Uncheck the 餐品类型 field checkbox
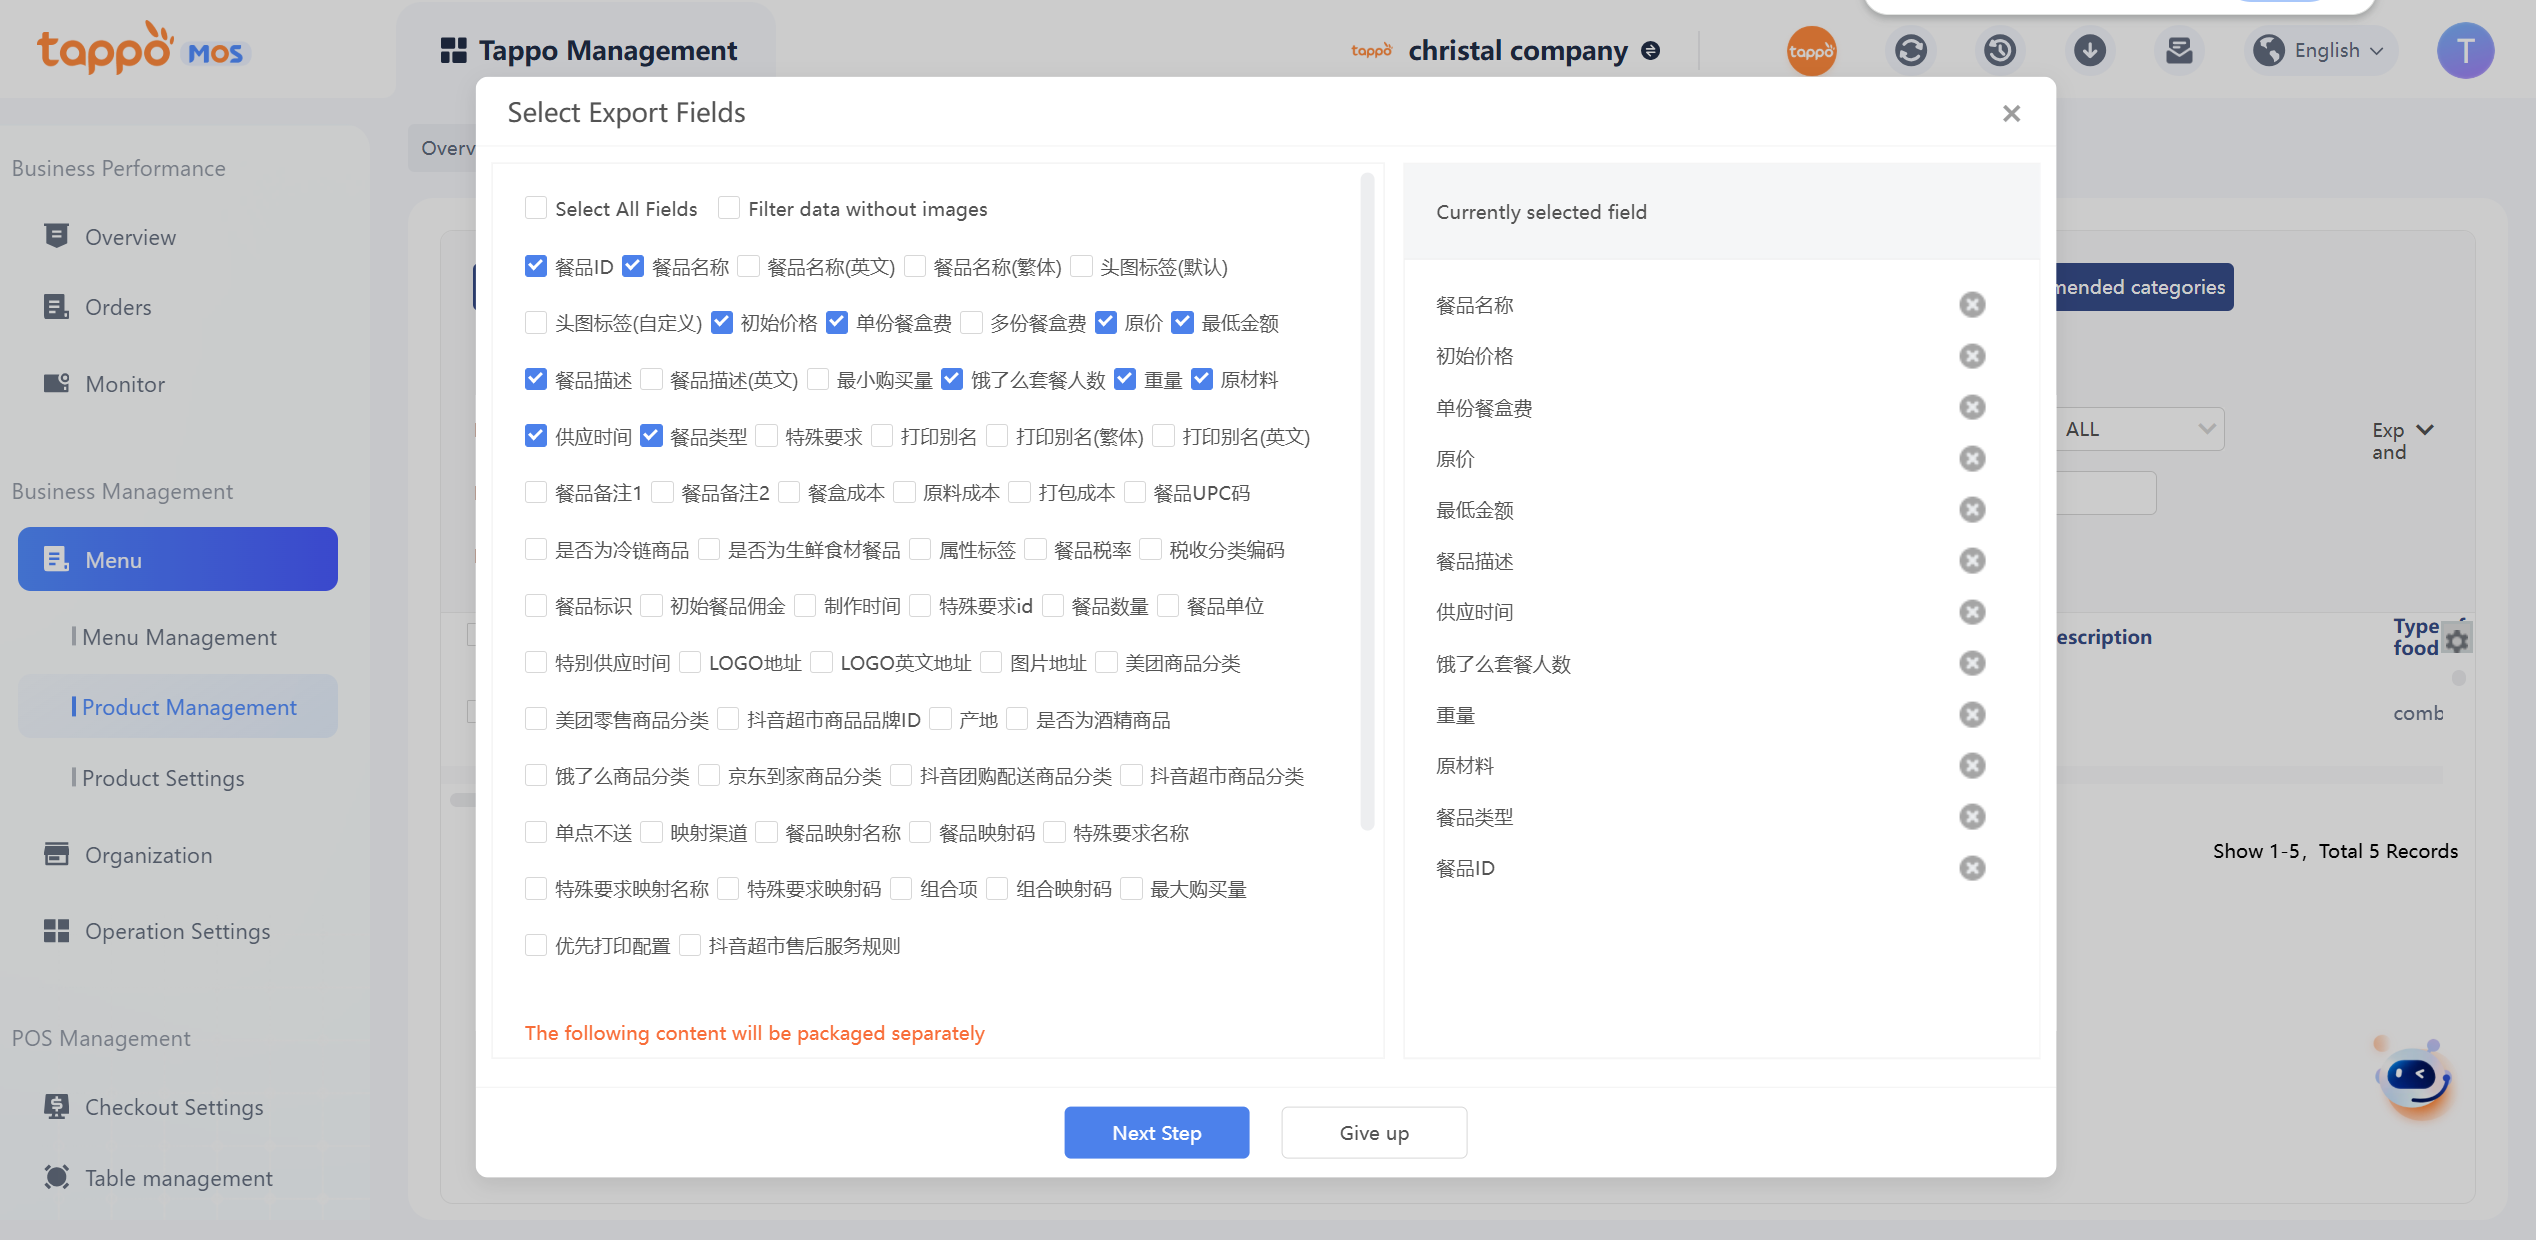2536x1240 pixels. pos(651,436)
